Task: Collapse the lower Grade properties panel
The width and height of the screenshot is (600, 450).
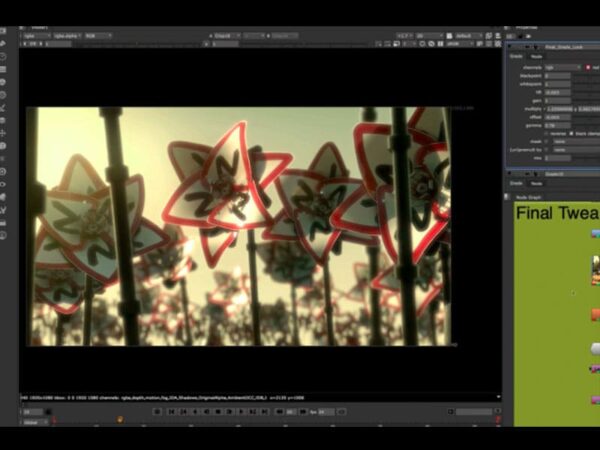Action: coord(510,174)
